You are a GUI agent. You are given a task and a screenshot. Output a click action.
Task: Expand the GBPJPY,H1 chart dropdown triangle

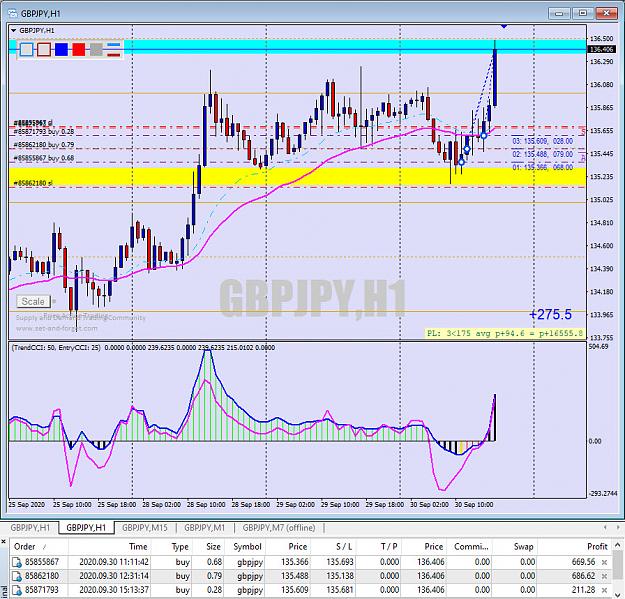tap(14, 30)
